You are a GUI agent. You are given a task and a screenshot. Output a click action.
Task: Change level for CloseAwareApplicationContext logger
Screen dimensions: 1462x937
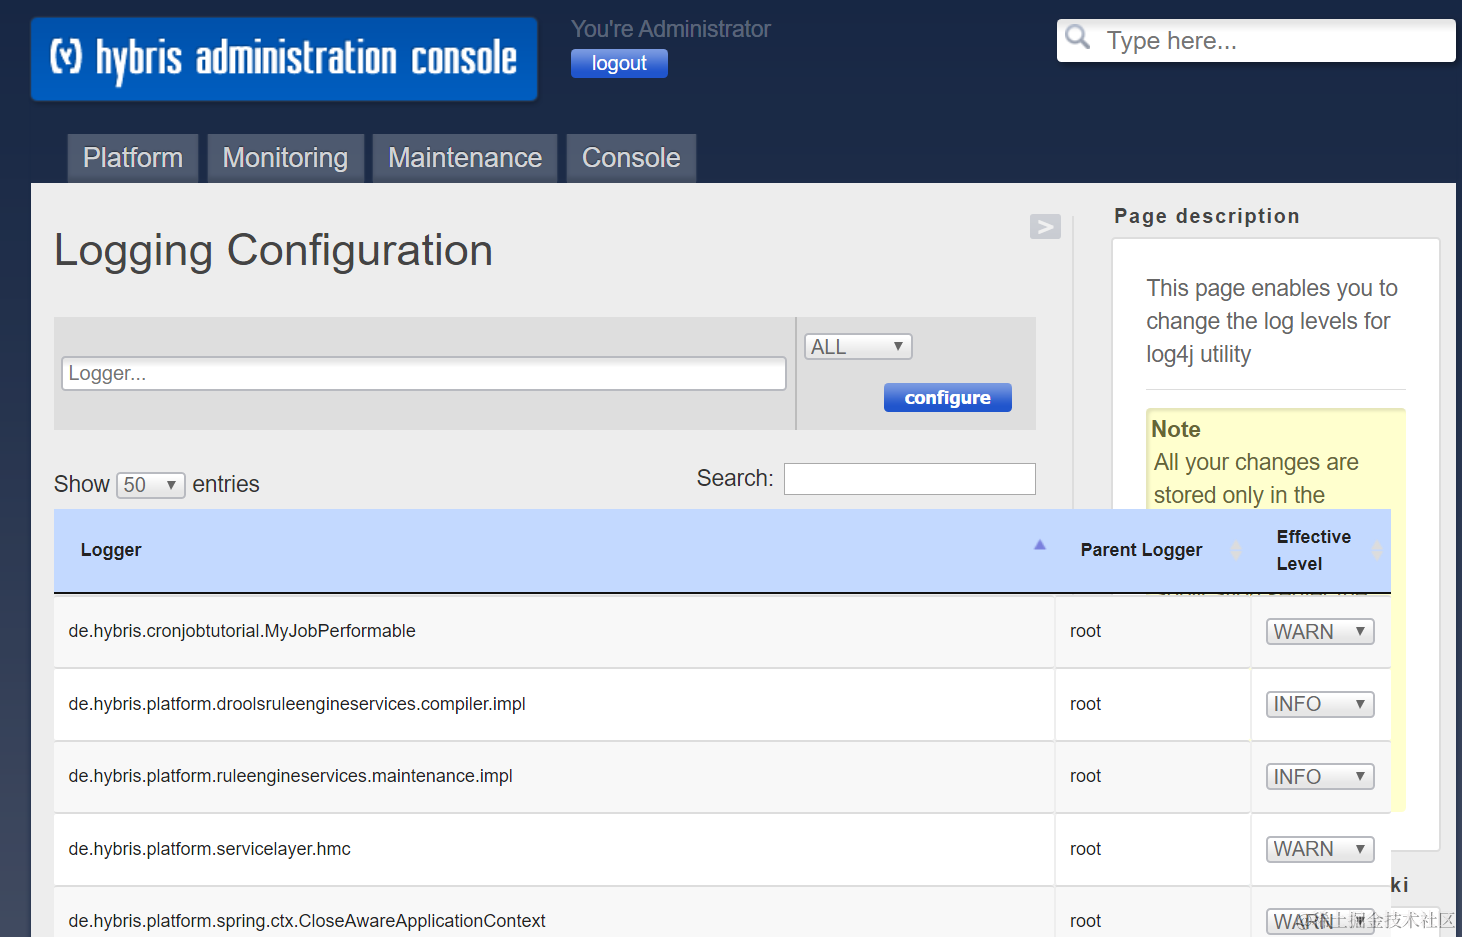(1320, 921)
